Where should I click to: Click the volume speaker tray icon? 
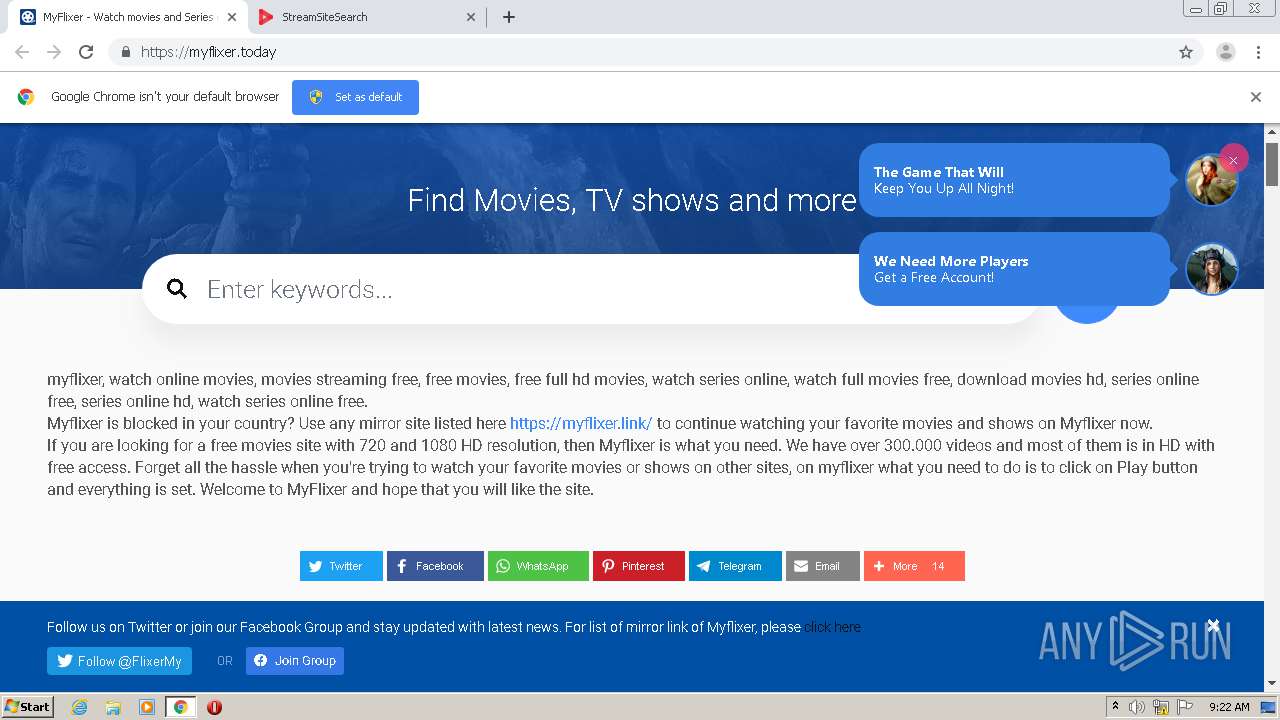pos(1137,707)
